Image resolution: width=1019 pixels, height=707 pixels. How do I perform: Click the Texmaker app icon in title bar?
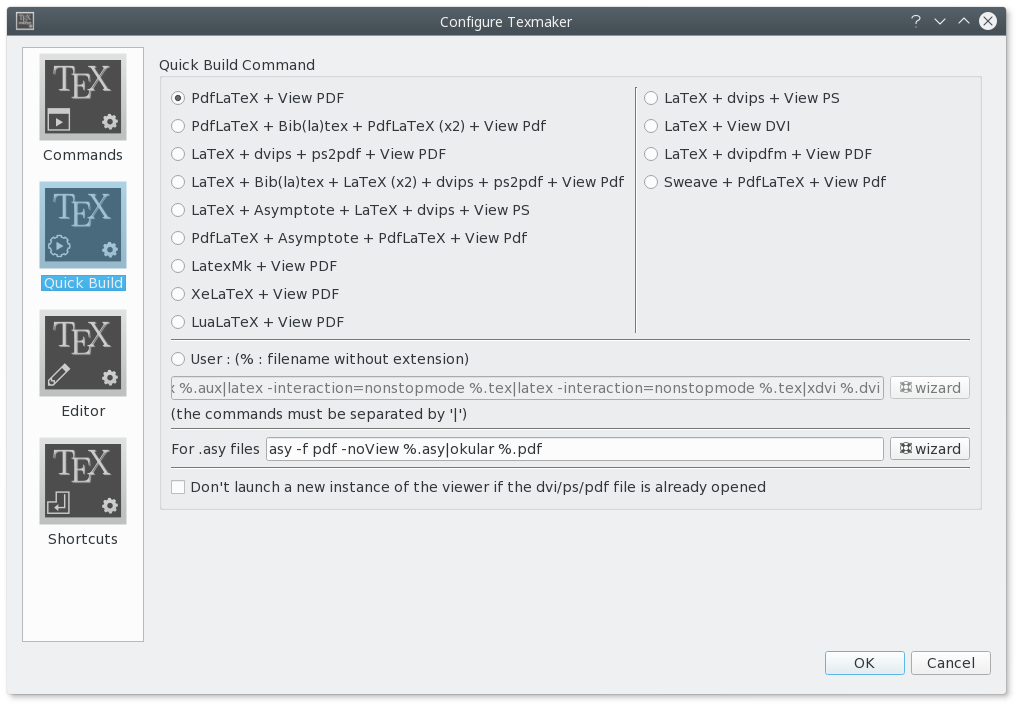[25, 21]
